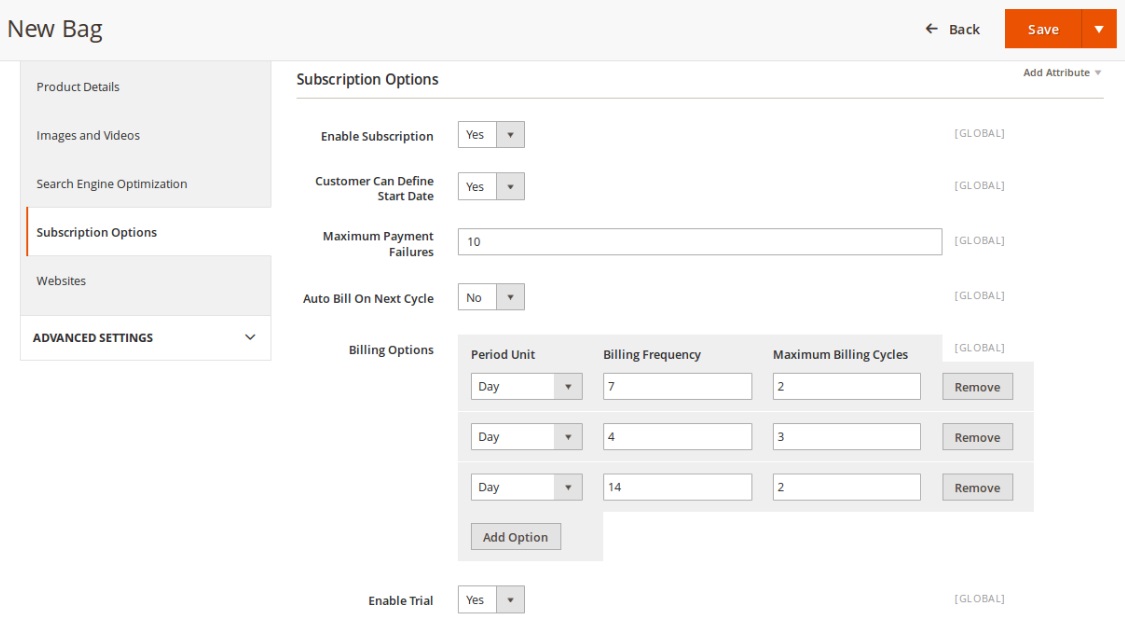This screenshot has height=617, width=1125.
Task: Switch to Images and Videos tab
Action: [x=146, y=135]
